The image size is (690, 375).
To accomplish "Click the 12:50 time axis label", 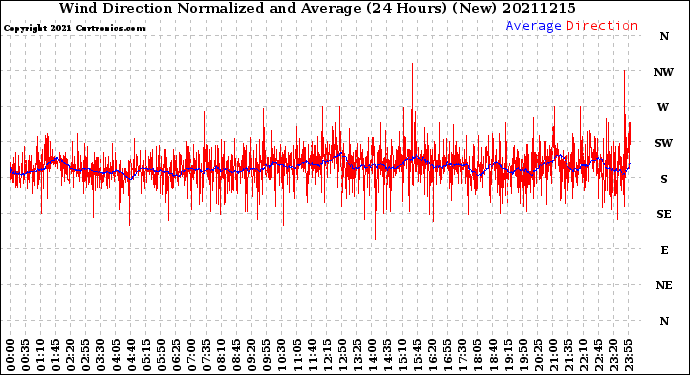I will [x=342, y=355].
